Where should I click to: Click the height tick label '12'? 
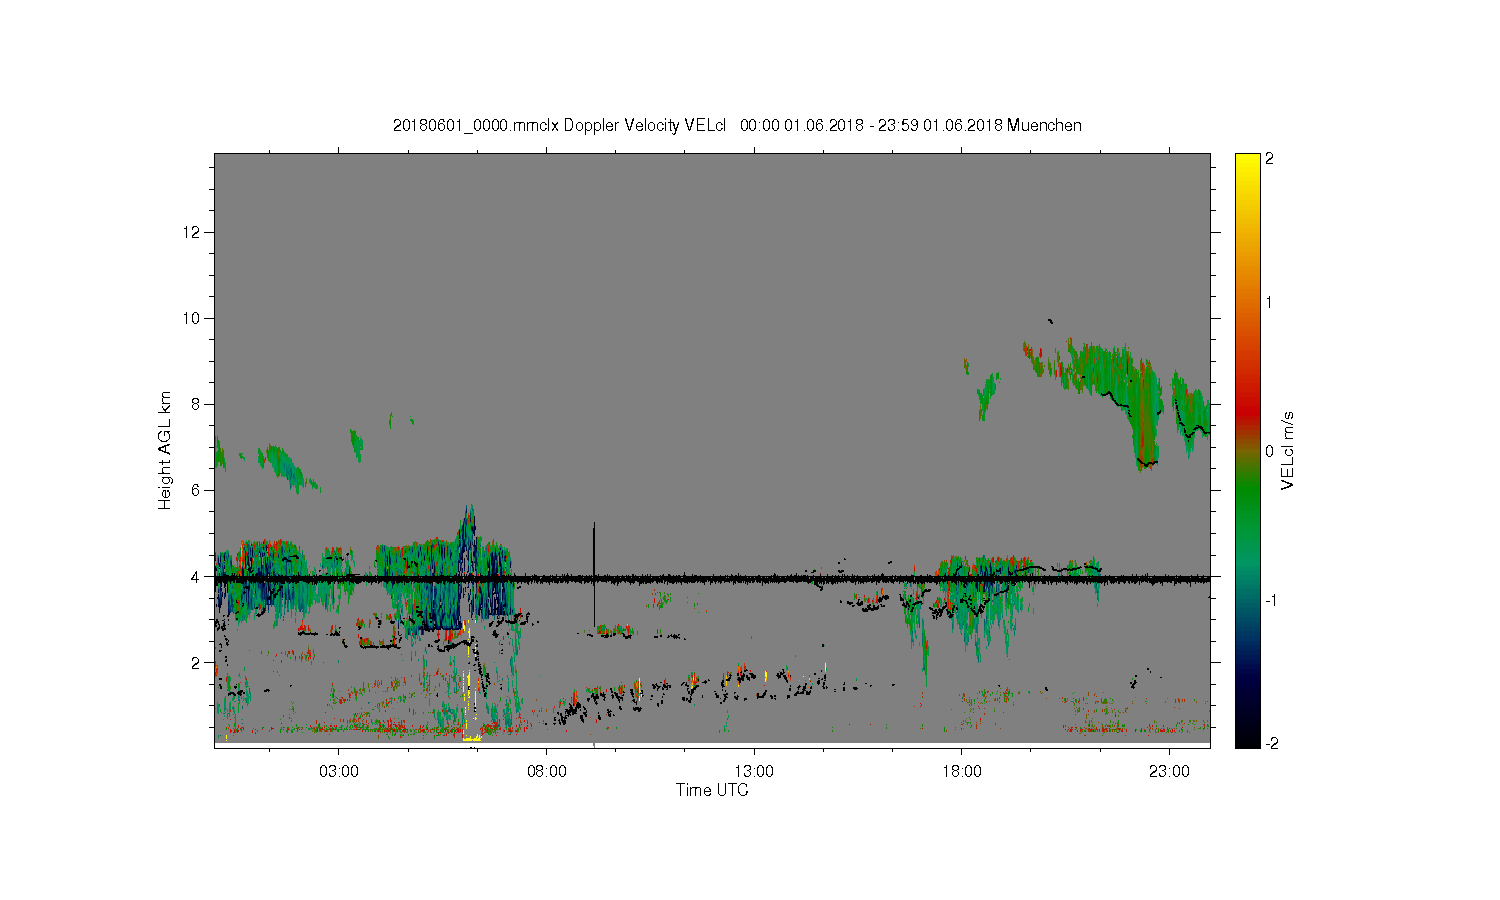[192, 232]
